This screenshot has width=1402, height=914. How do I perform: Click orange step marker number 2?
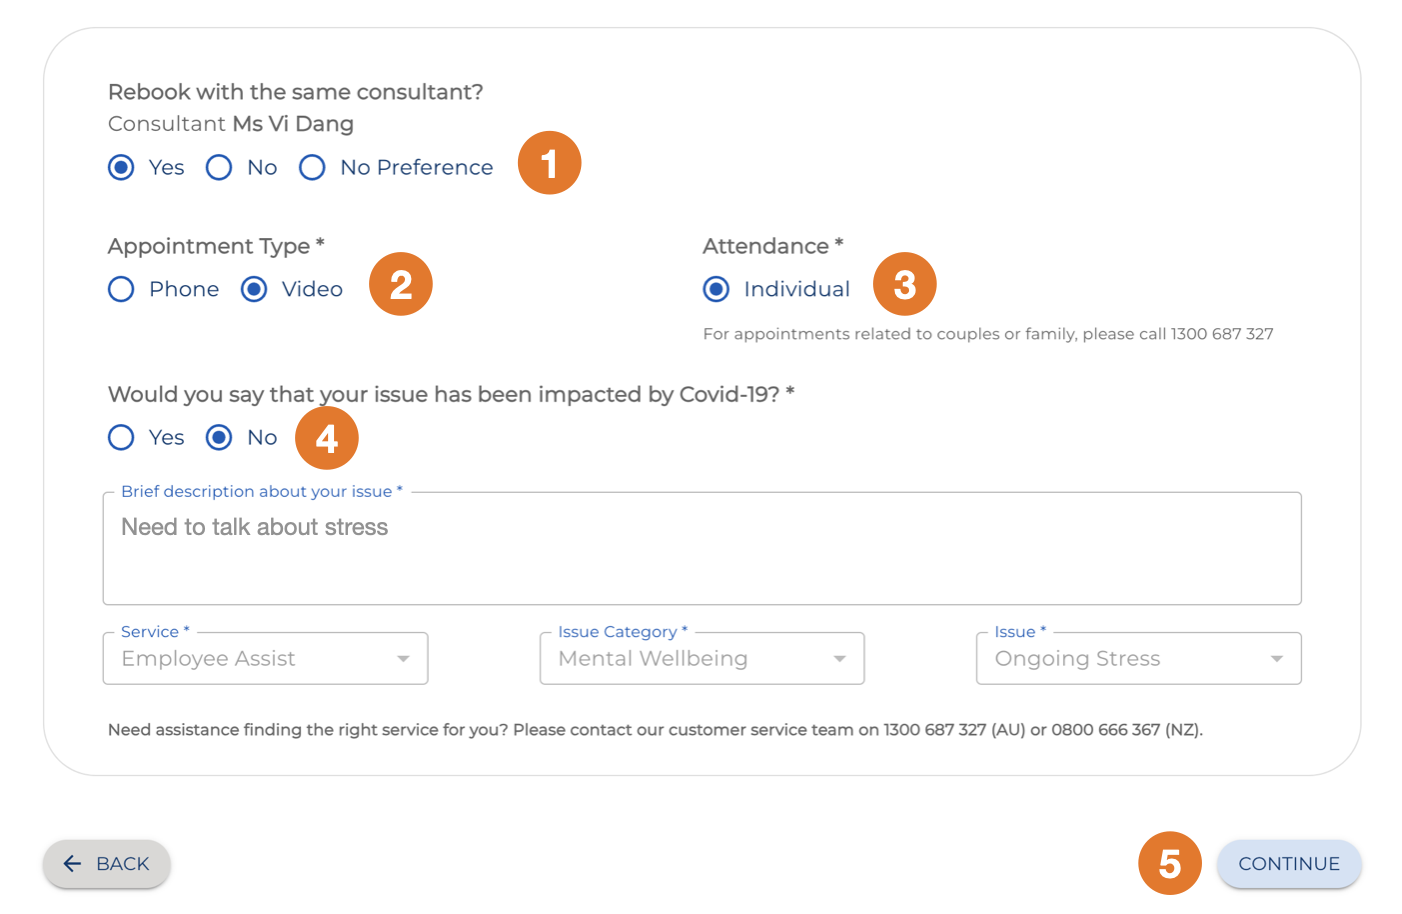[x=400, y=284]
